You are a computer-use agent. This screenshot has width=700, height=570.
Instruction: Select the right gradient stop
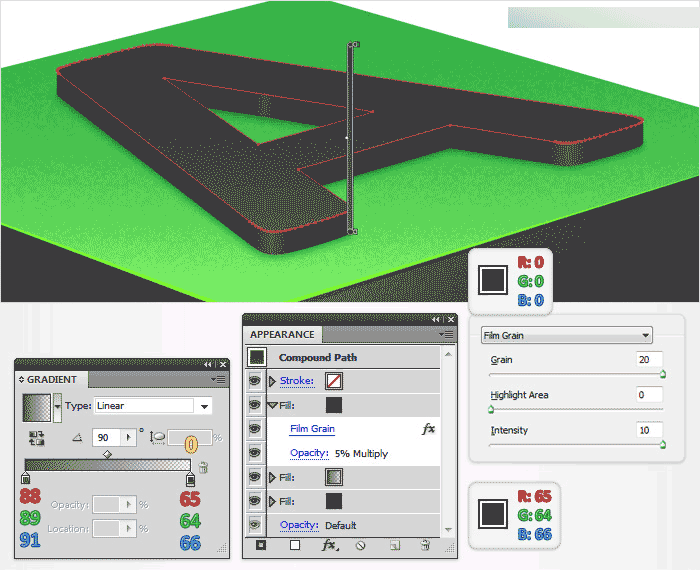coord(190,479)
